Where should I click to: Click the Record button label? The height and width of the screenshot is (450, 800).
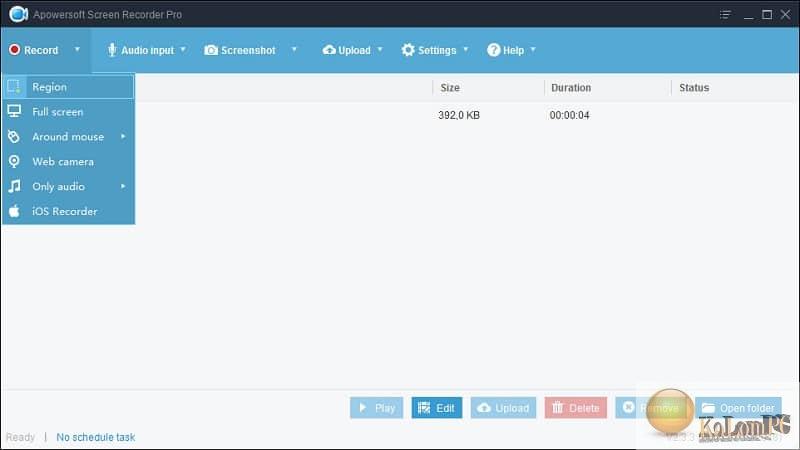click(x=41, y=50)
